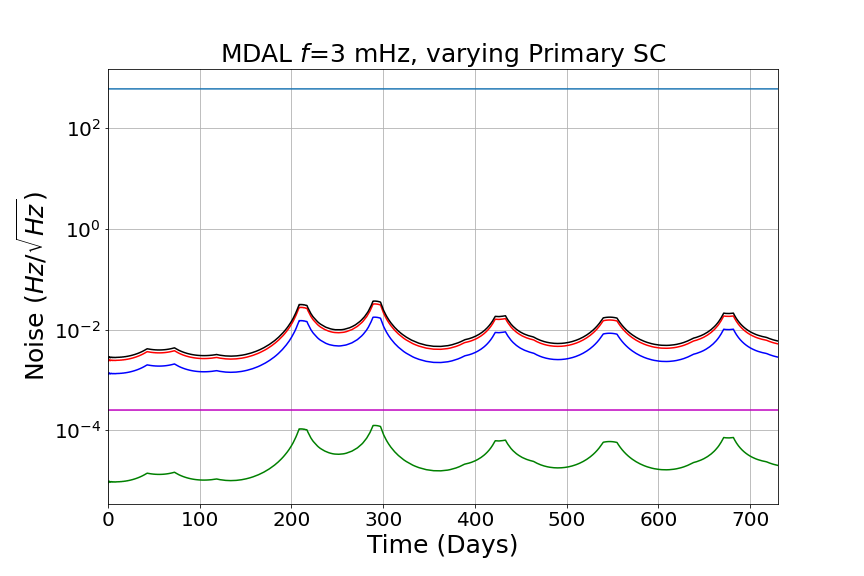Click the x-axis tick label '400'
Image resolution: width=864 pixels, height=576 pixels.
[475, 519]
